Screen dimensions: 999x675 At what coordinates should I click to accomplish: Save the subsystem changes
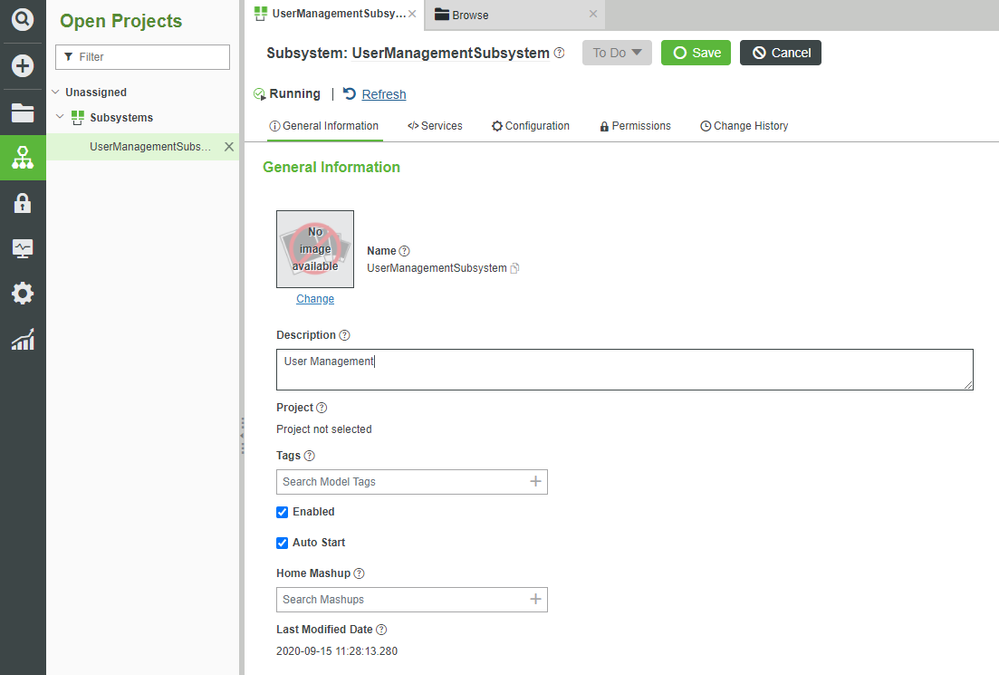[x=695, y=52]
